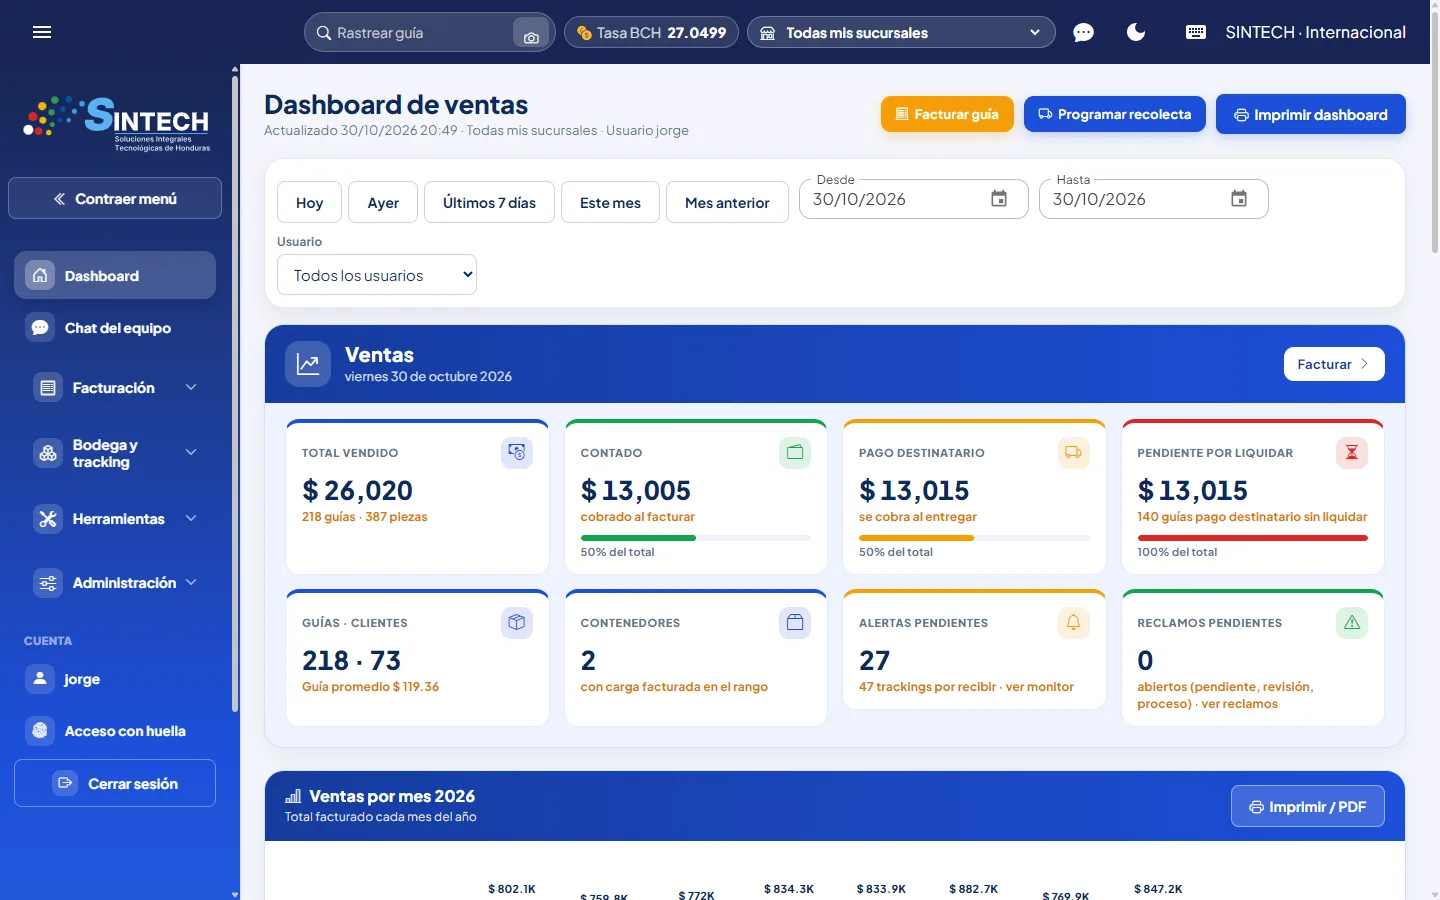Expand the Herramientas menu
The height and width of the screenshot is (900, 1440).
pos(115,519)
